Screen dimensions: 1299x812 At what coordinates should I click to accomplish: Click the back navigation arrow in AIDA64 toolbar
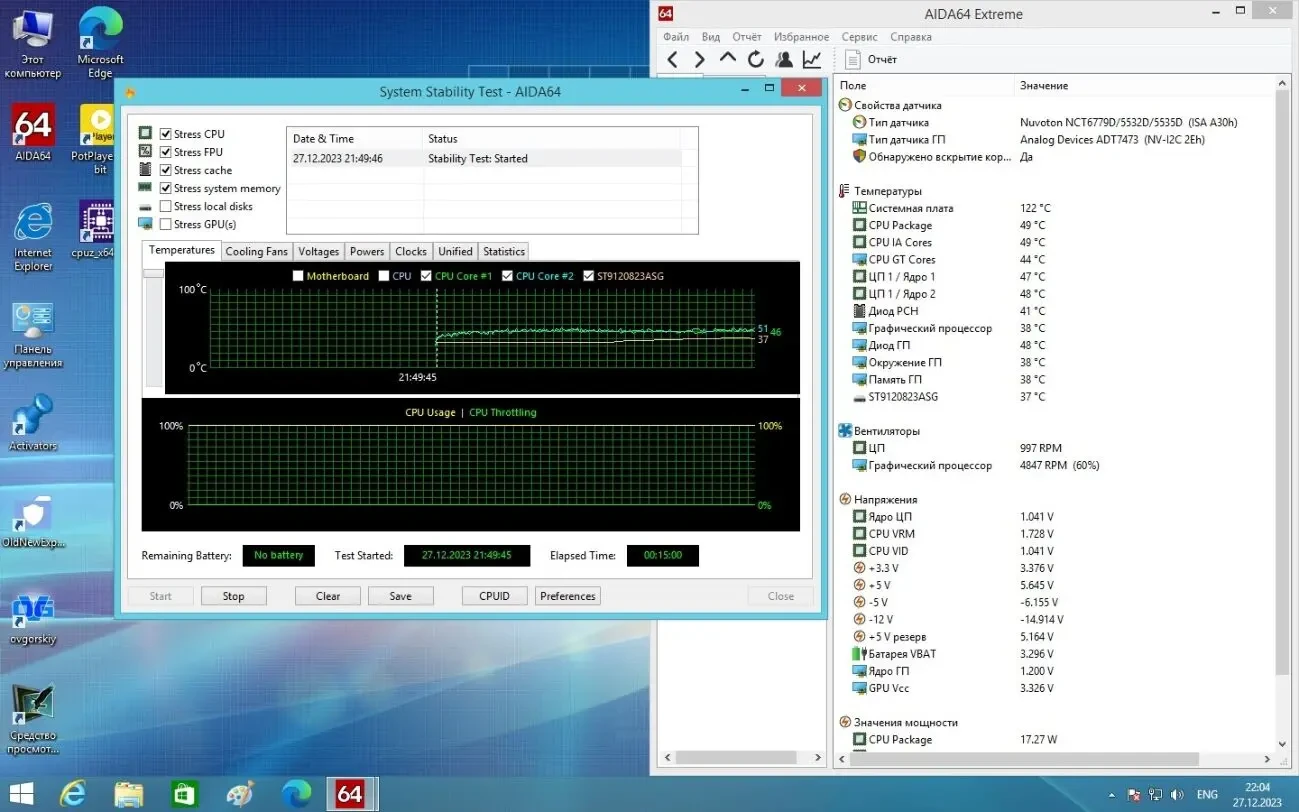[672, 59]
